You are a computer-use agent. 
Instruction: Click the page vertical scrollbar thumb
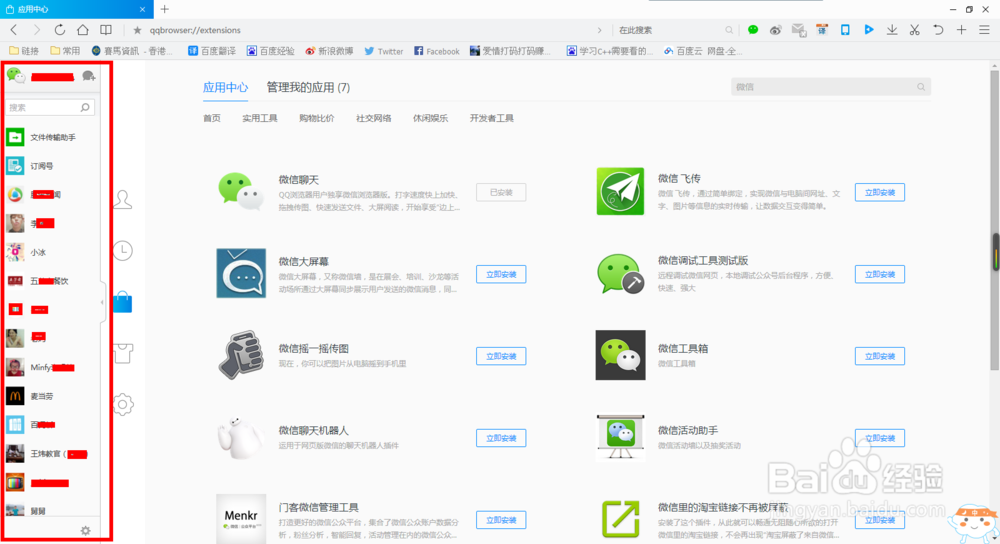pyautogui.click(x=994, y=220)
